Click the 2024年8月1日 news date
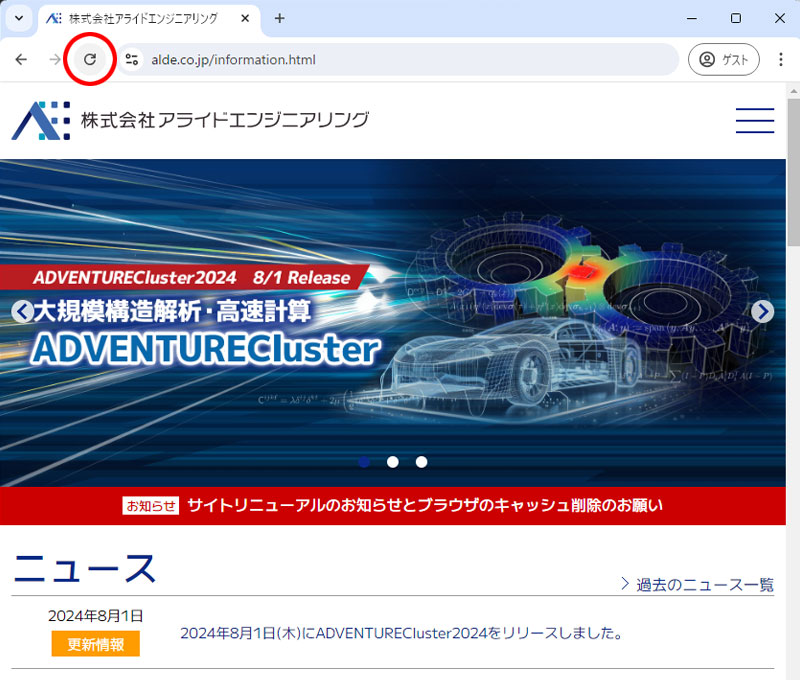This screenshot has height=680, width=800. pos(95,616)
